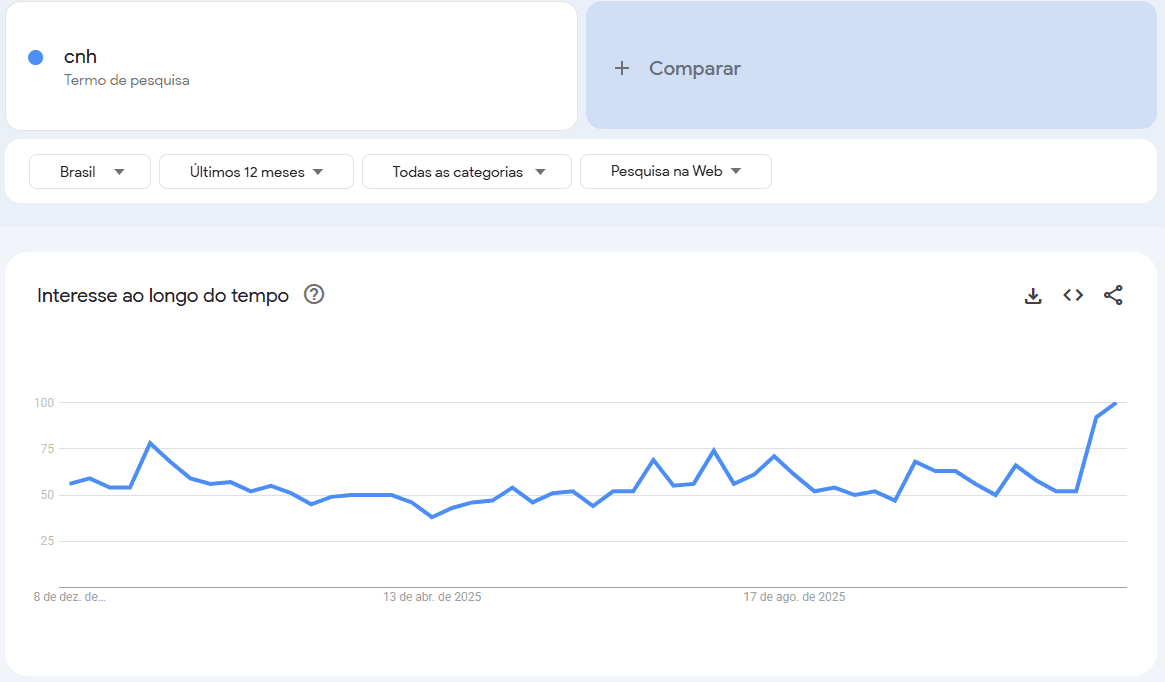Expand the Pesquisa na Web dropdown

(x=675, y=171)
